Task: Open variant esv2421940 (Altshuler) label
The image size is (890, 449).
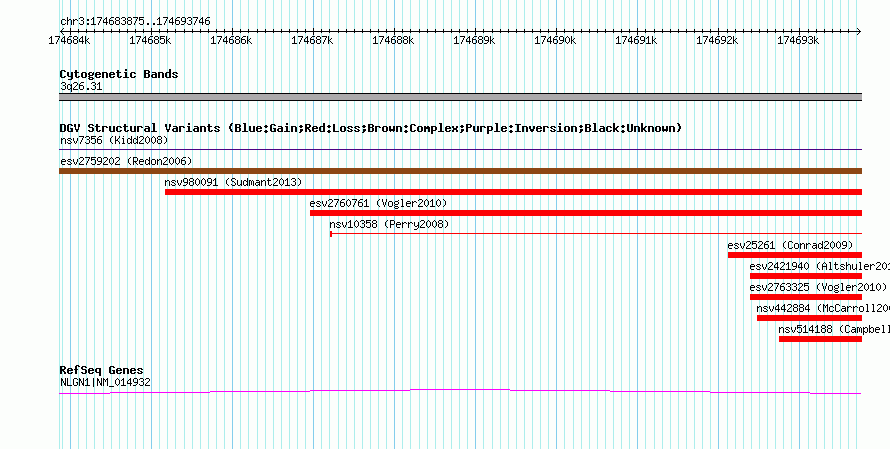Action: click(820, 266)
